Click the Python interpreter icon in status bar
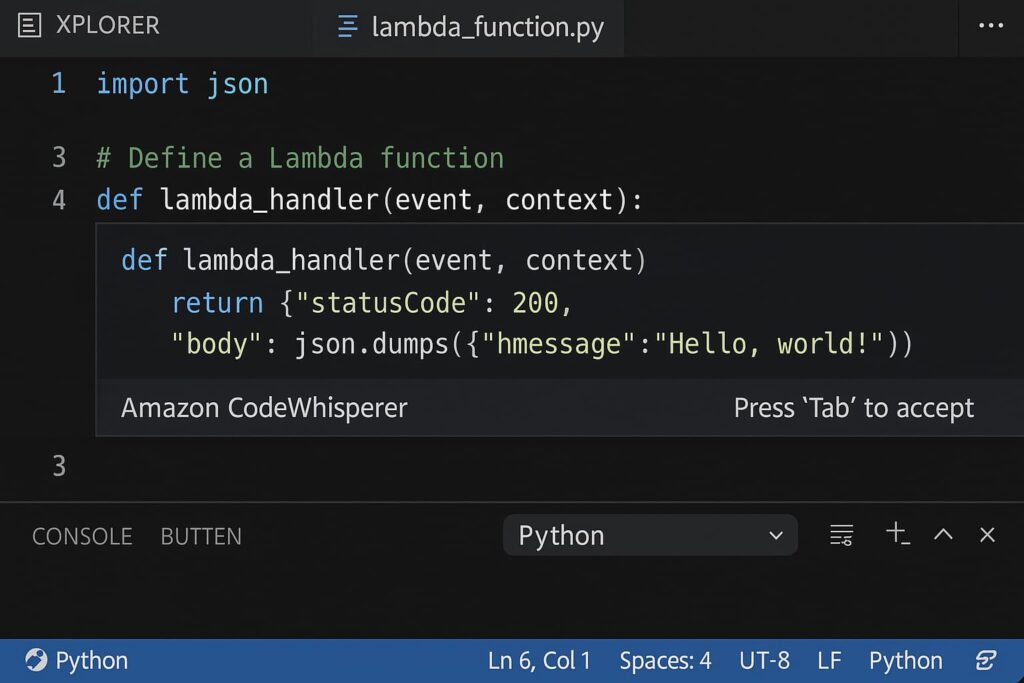This screenshot has width=1024, height=683. tap(36, 660)
